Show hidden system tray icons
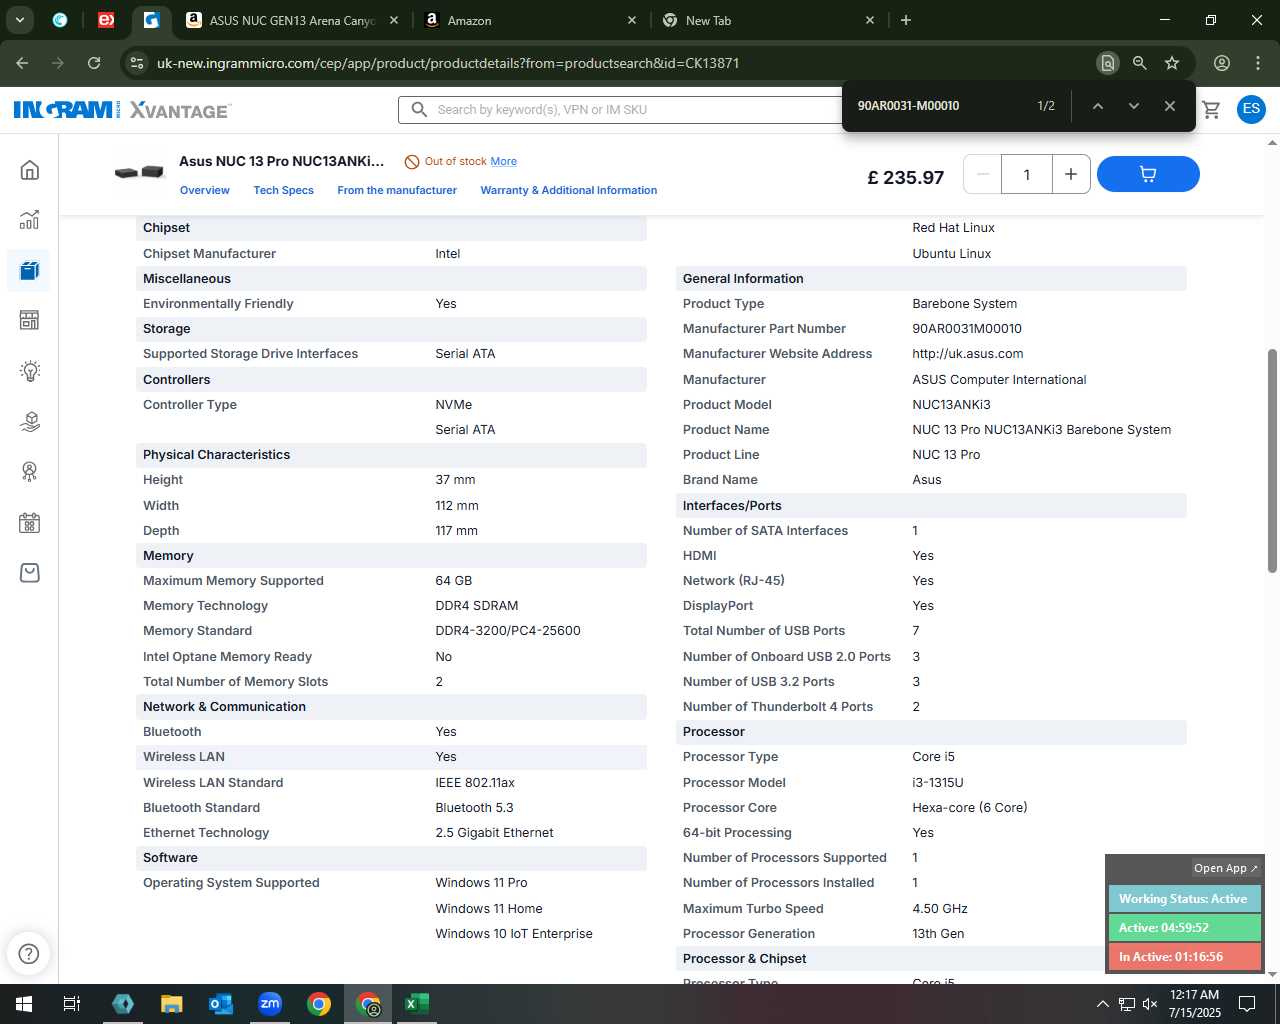 click(1103, 1004)
